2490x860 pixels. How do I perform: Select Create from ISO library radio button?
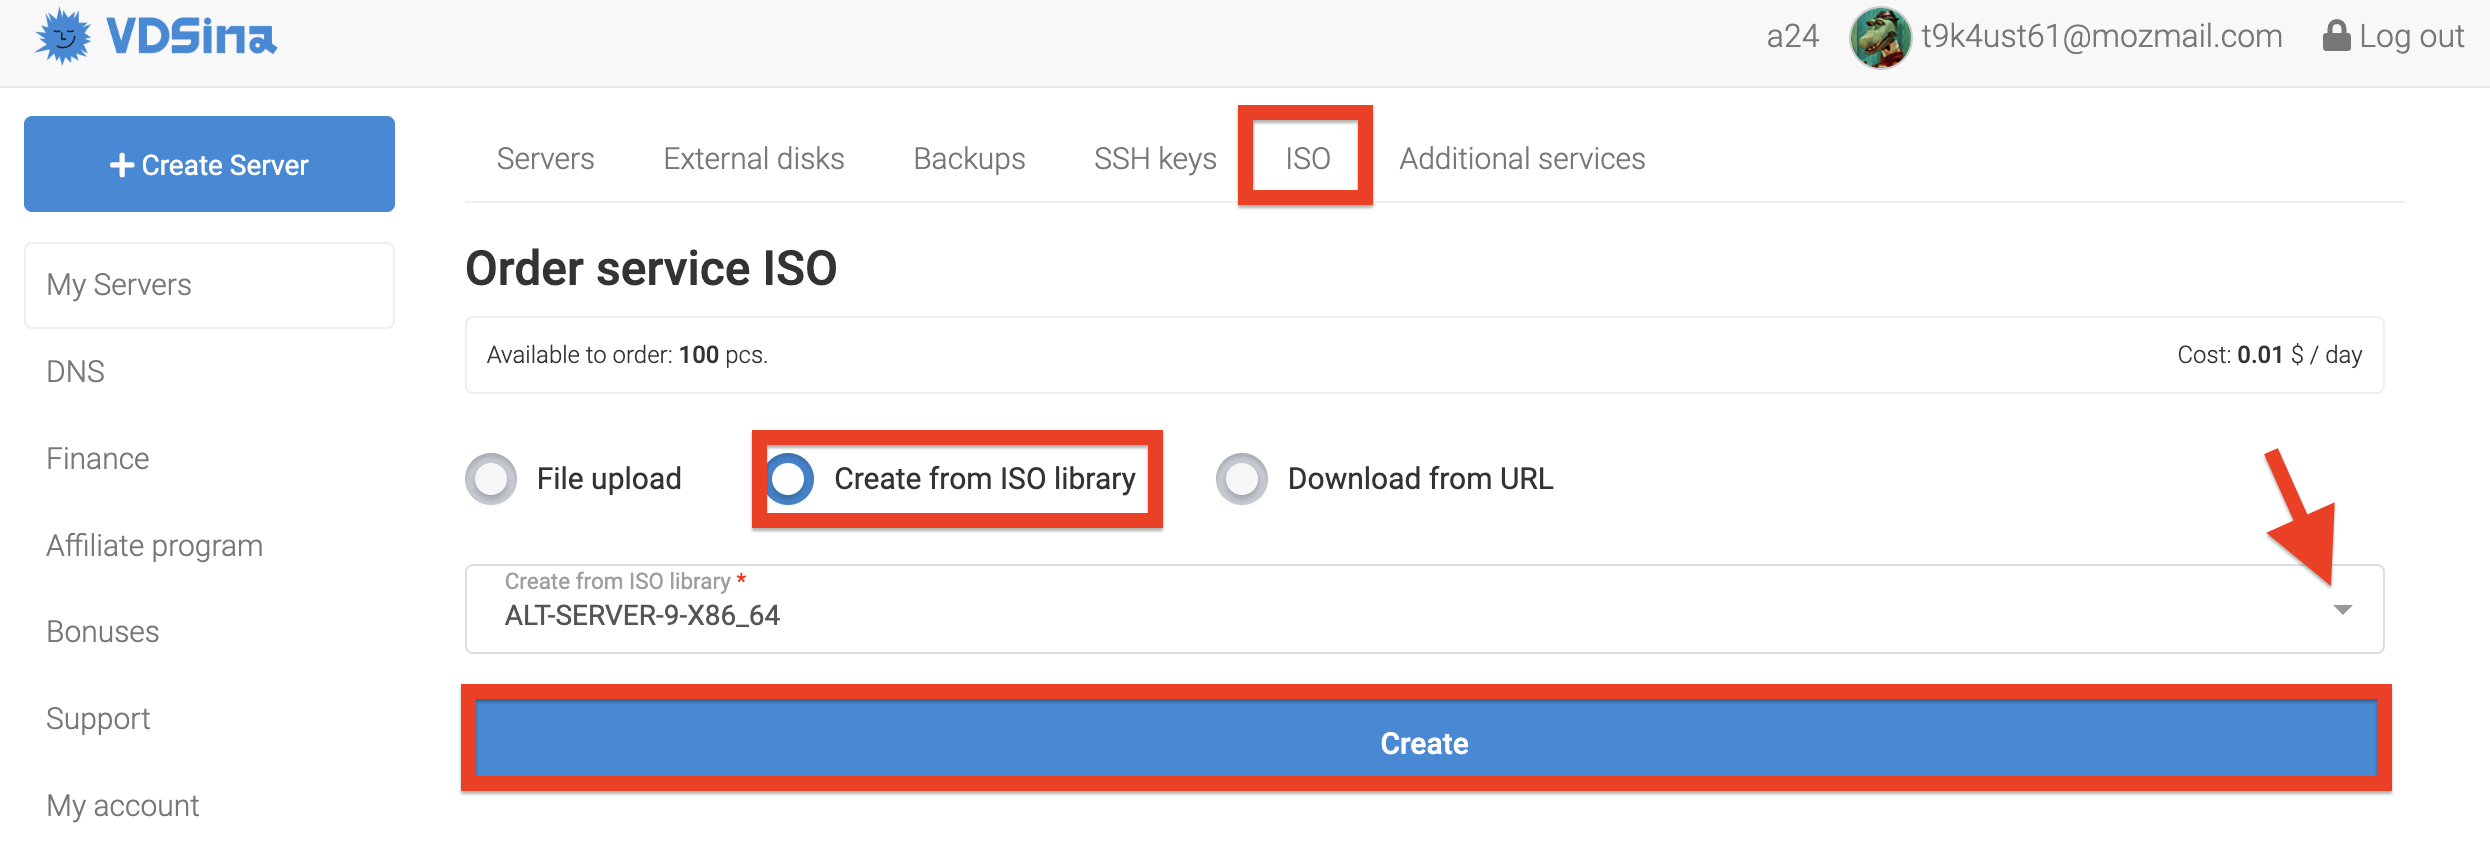coord(790,479)
